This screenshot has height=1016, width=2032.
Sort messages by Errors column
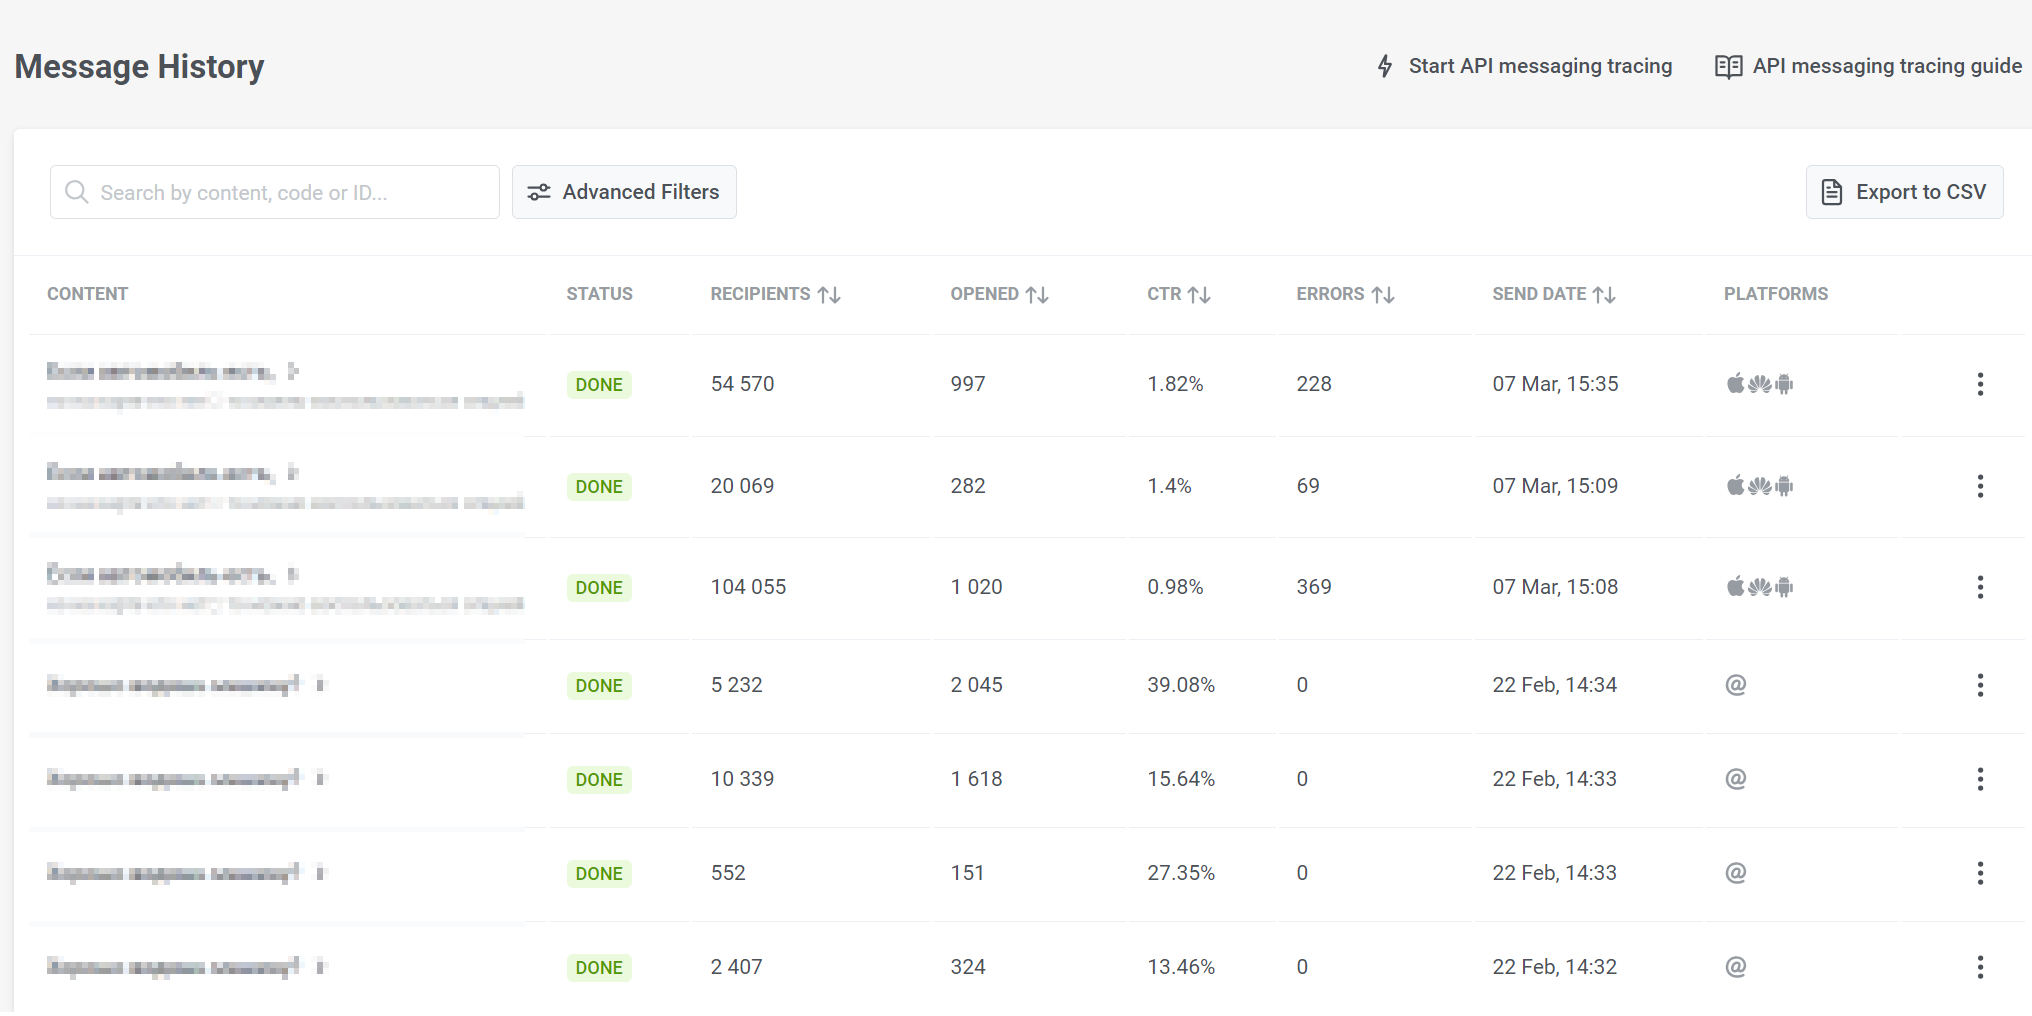pyautogui.click(x=1383, y=295)
